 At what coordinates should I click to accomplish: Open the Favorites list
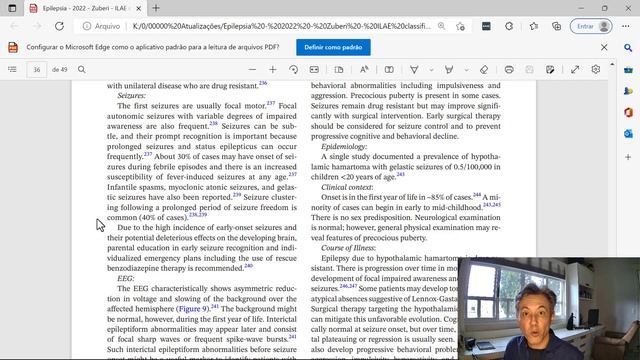coord(533,26)
